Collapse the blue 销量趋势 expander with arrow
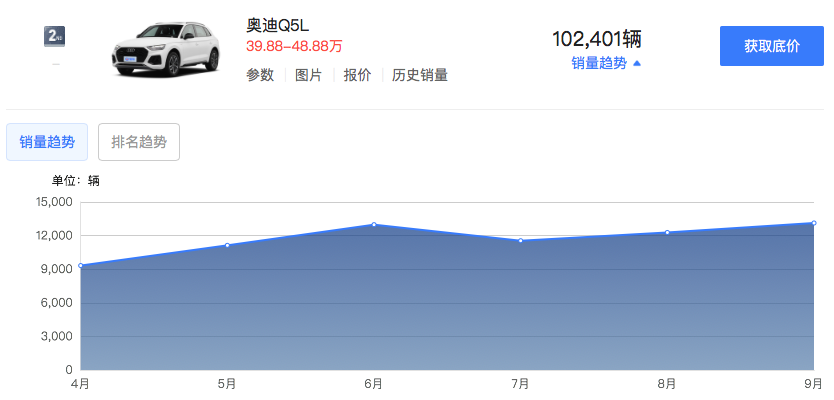Image resolution: width=834 pixels, height=400 pixels. tap(606, 63)
